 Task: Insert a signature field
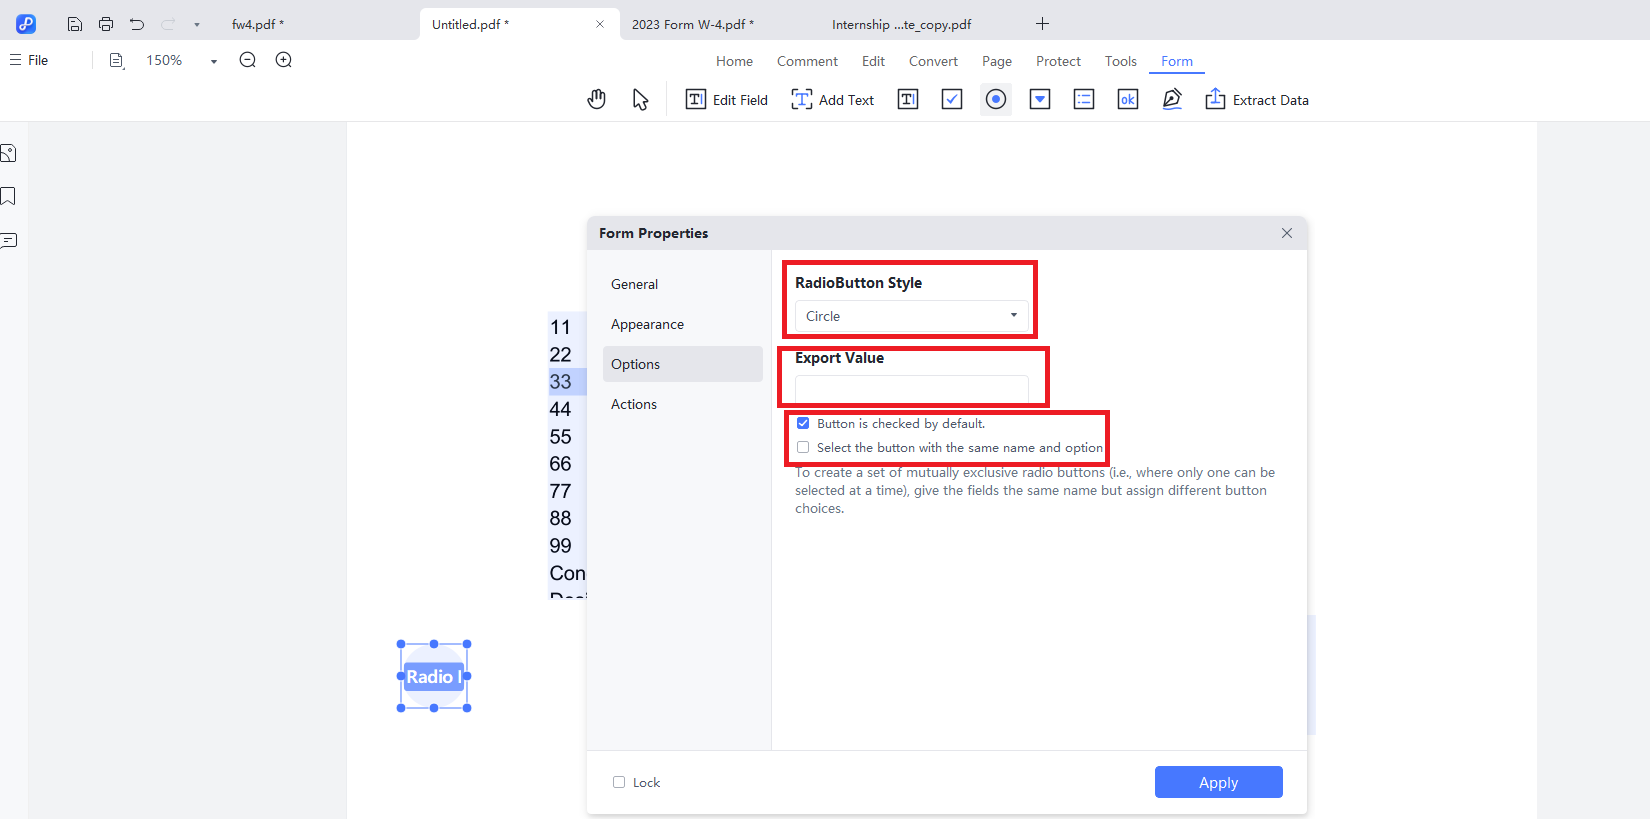(1172, 99)
